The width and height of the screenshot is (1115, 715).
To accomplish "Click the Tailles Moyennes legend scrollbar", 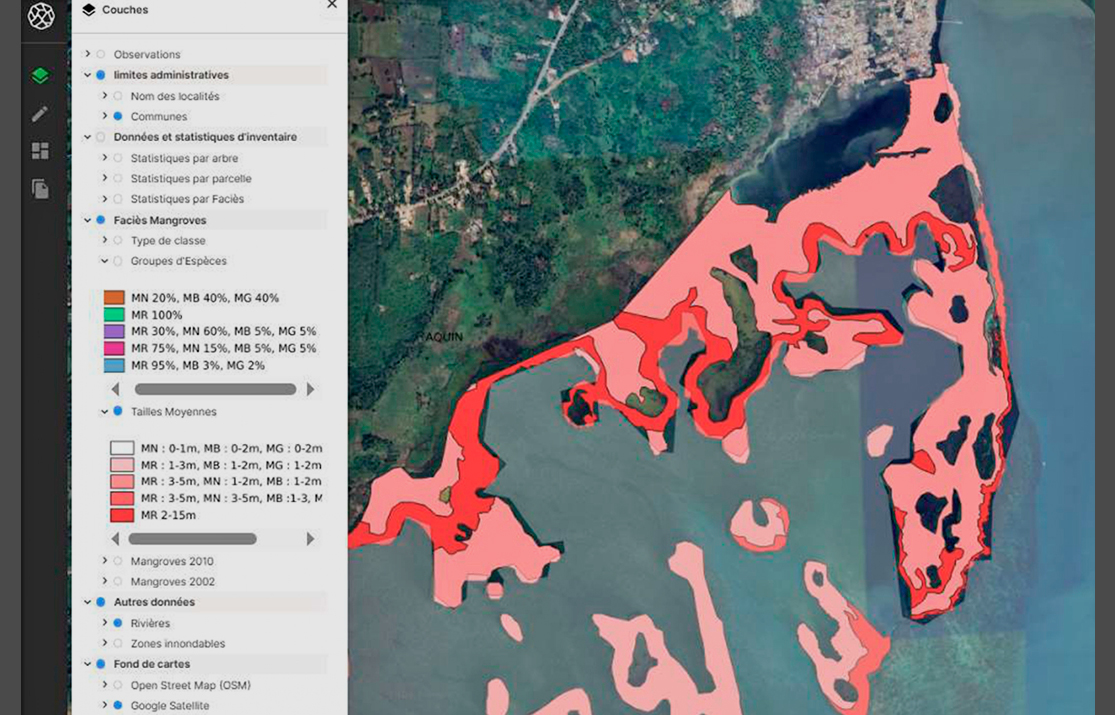I will 192,539.
